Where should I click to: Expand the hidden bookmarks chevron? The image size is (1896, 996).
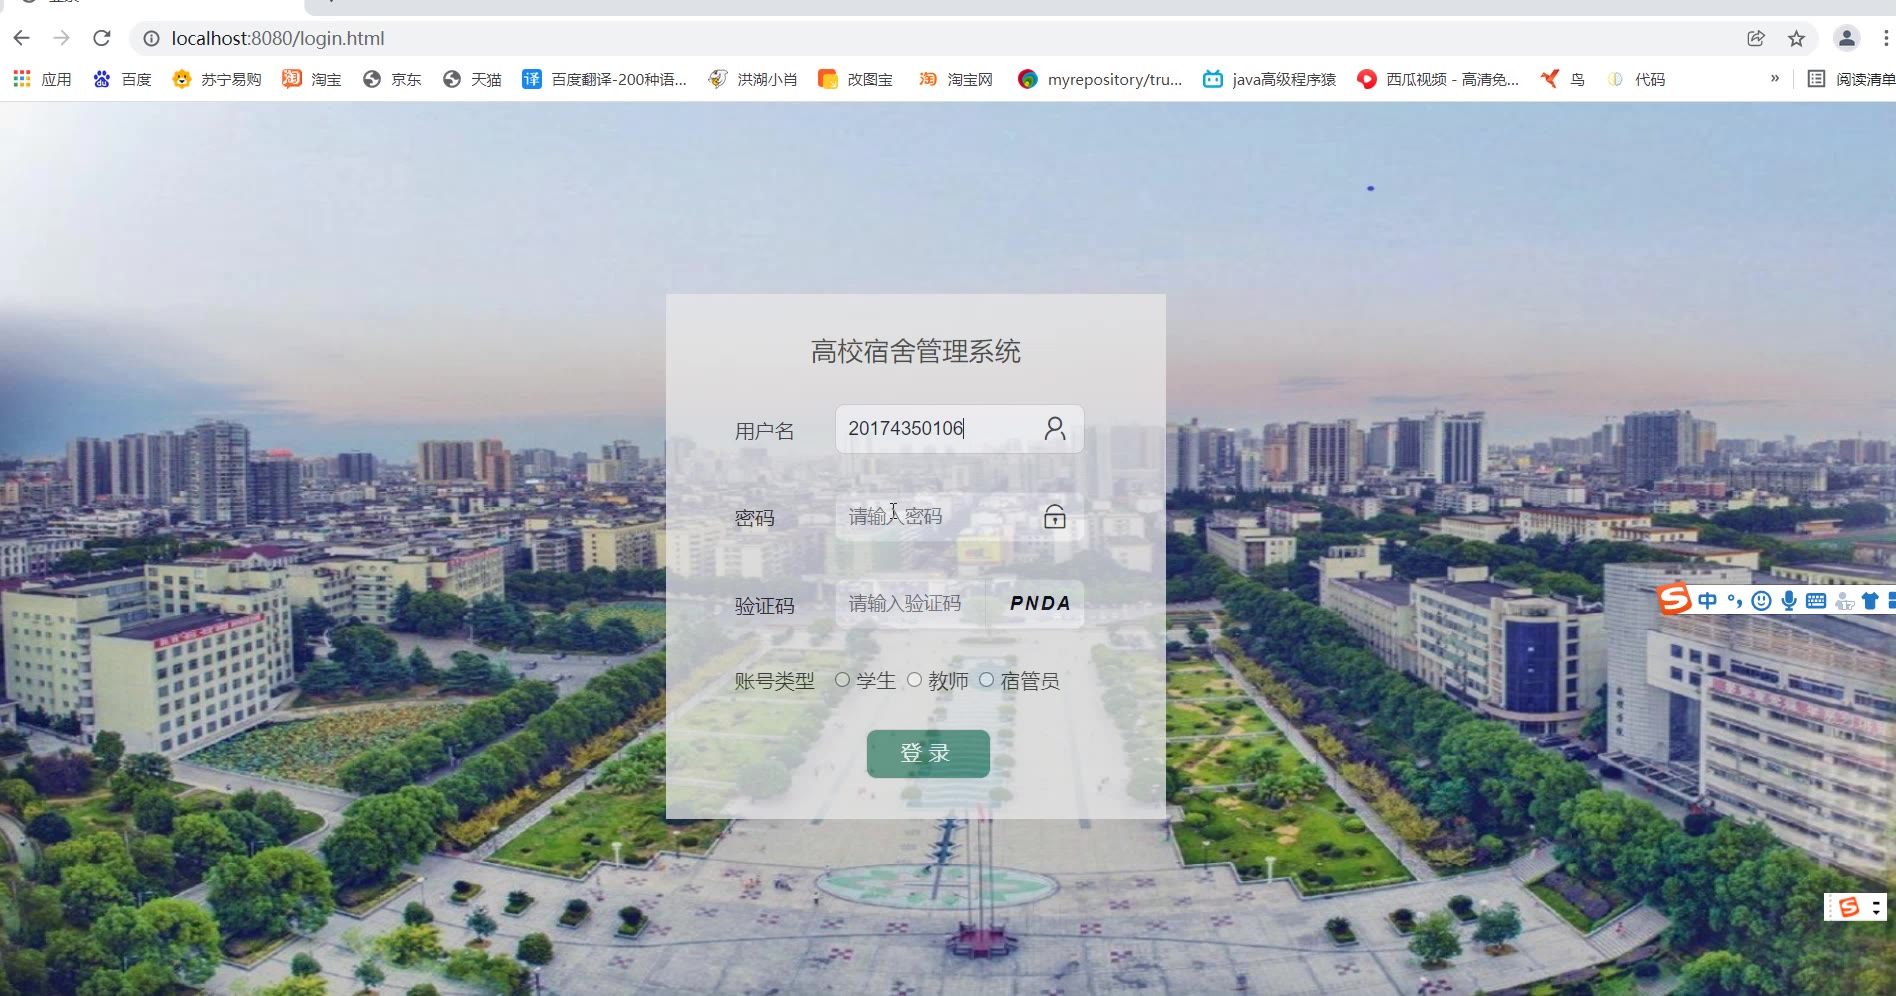(1775, 79)
